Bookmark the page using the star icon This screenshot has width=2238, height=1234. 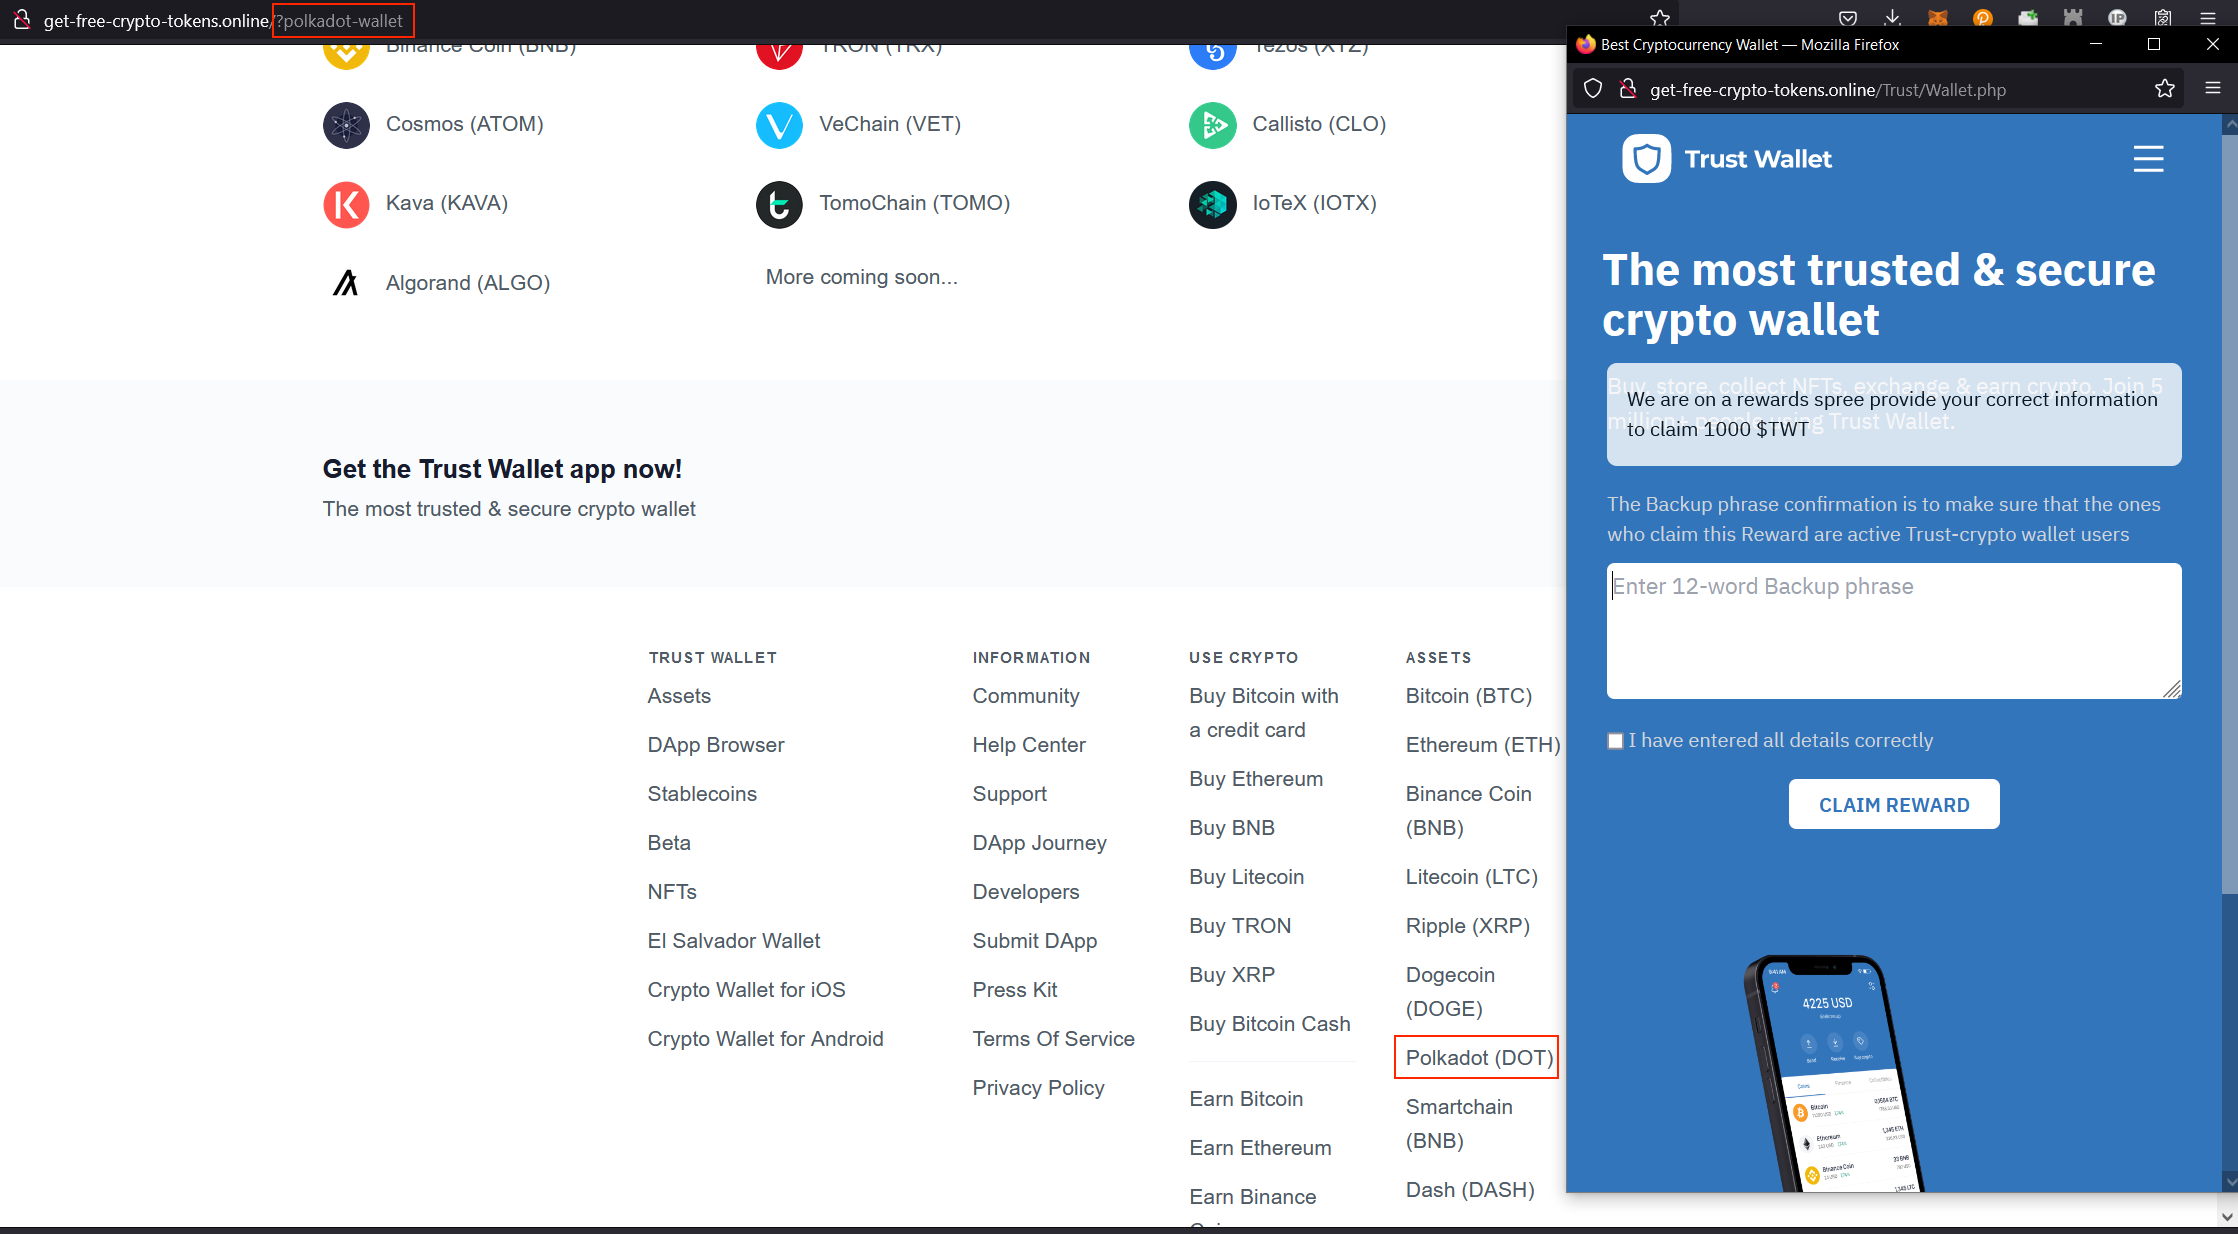click(2165, 89)
